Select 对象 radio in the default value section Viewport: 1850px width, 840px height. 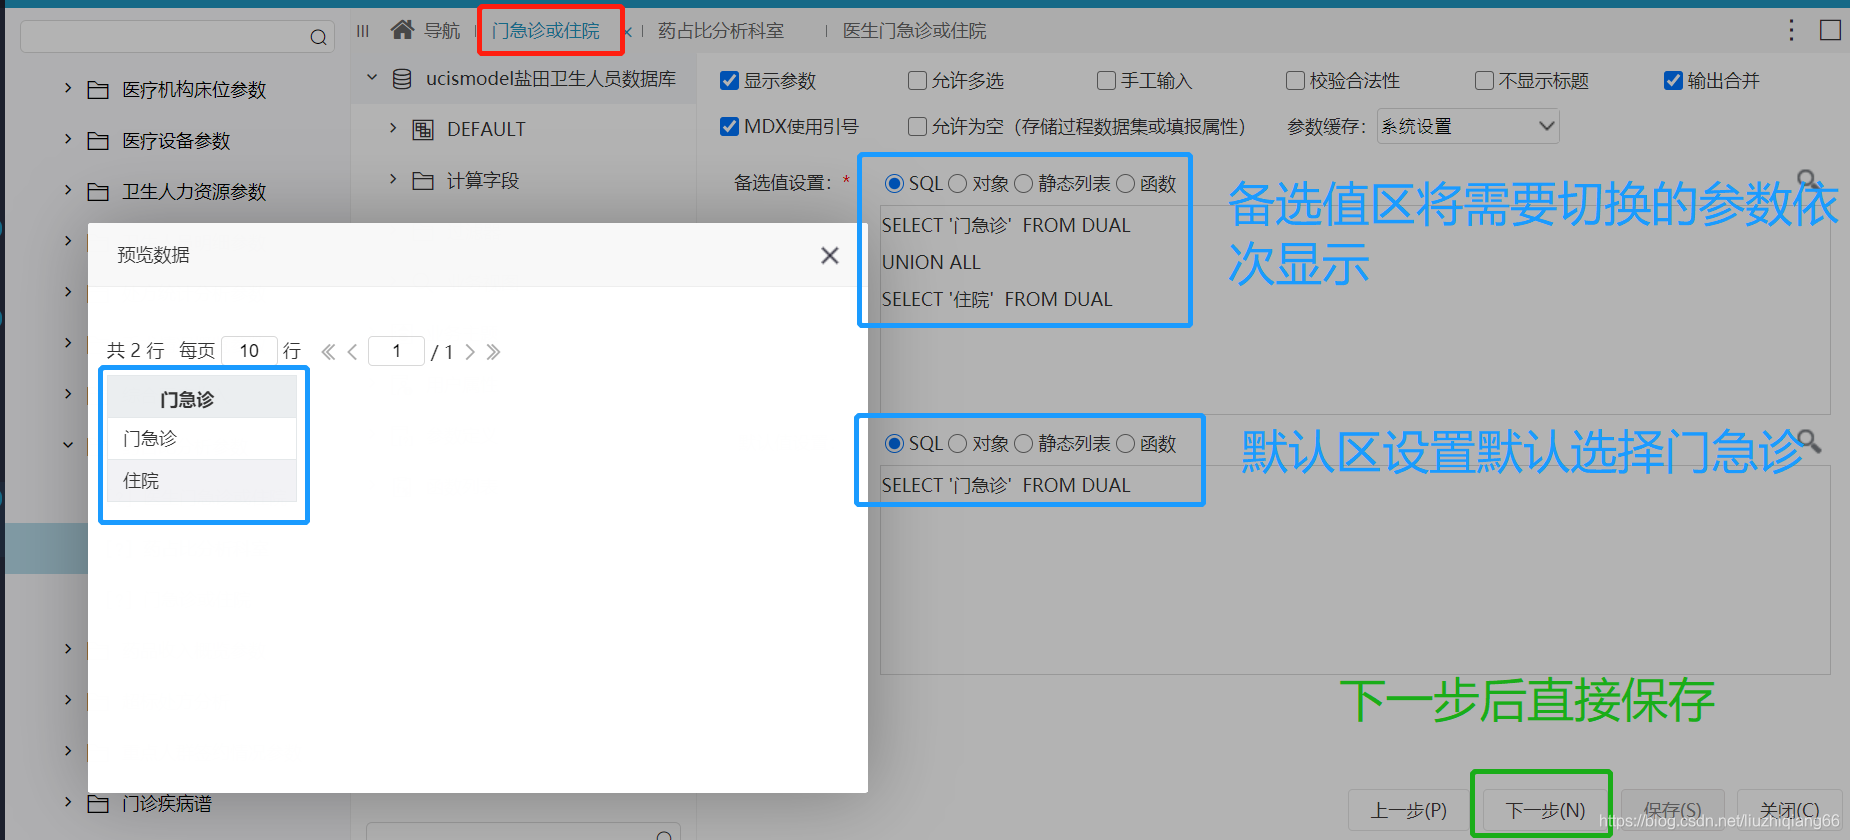pos(958,444)
